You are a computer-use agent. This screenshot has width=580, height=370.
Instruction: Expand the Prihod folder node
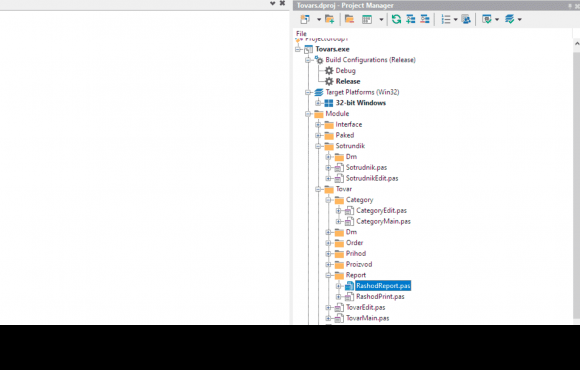pos(328,254)
